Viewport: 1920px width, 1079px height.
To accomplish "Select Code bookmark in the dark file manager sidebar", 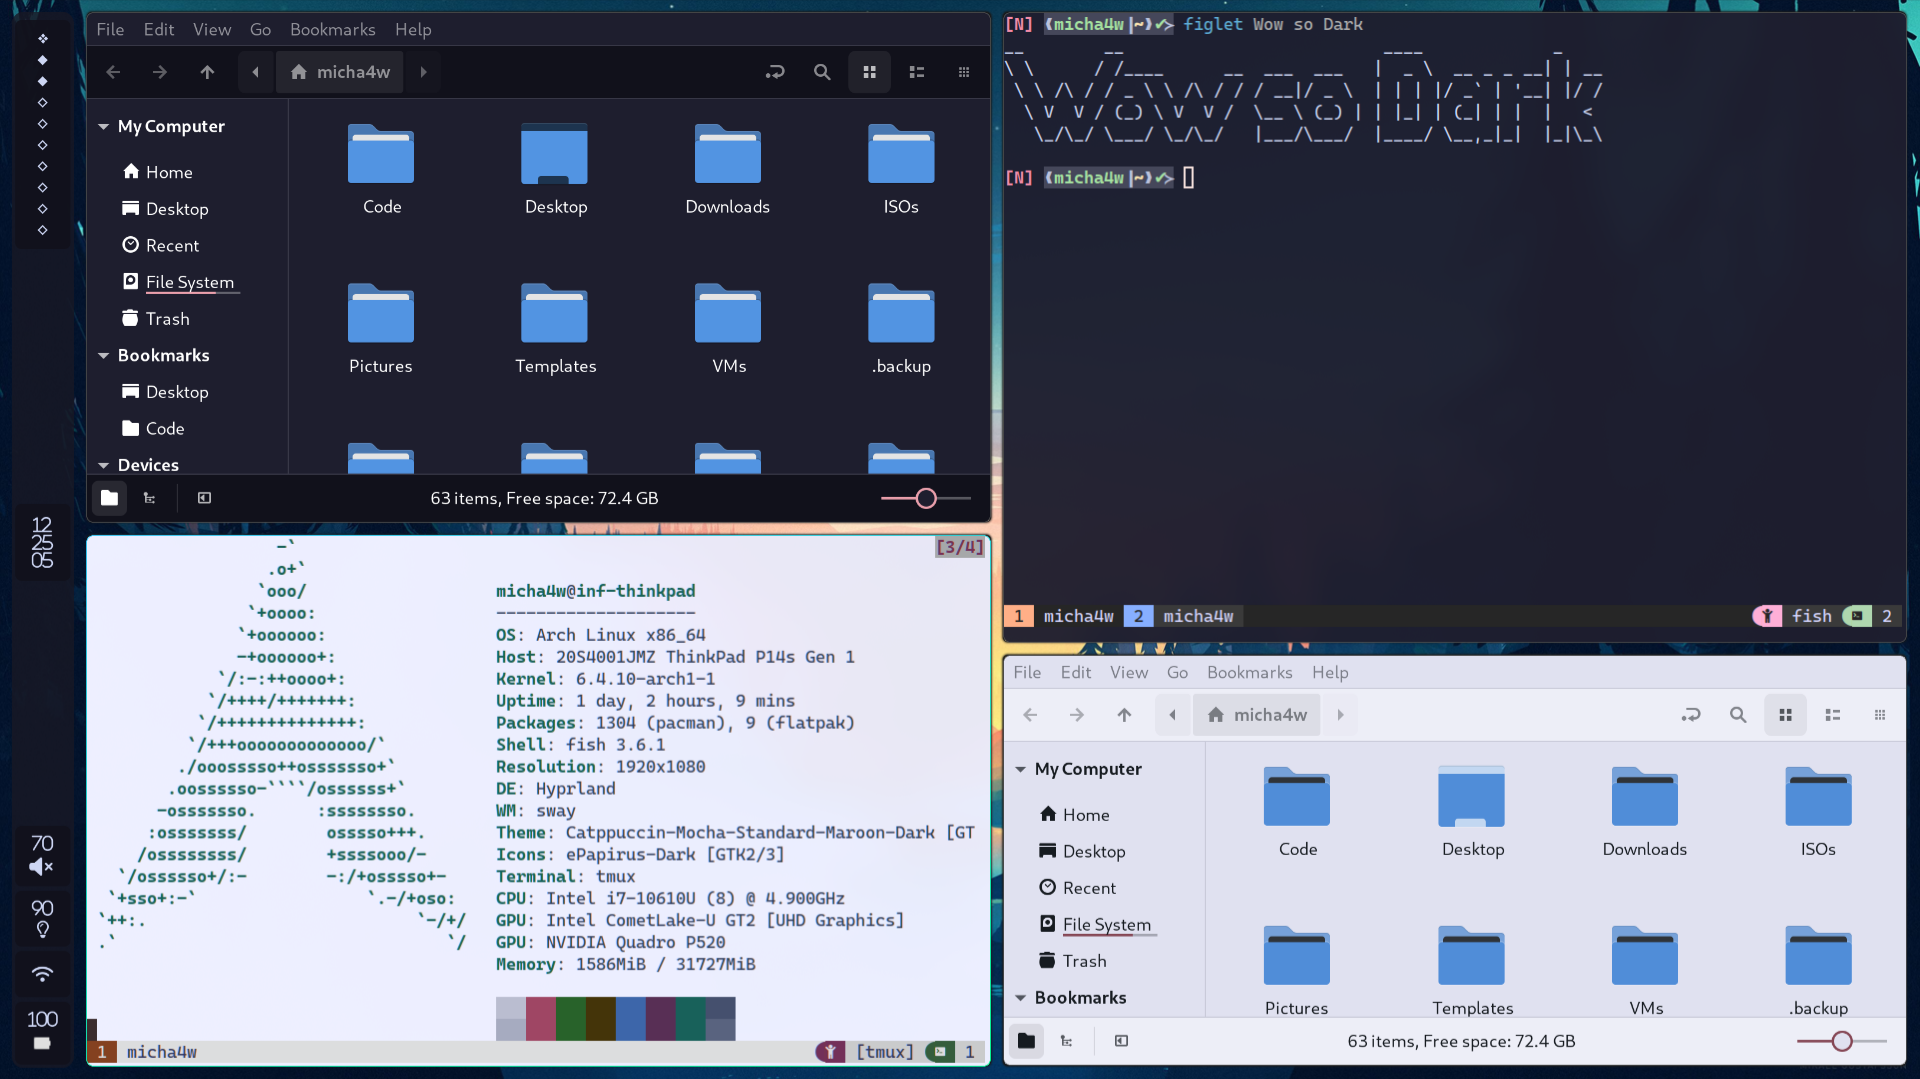I will (x=153, y=428).
